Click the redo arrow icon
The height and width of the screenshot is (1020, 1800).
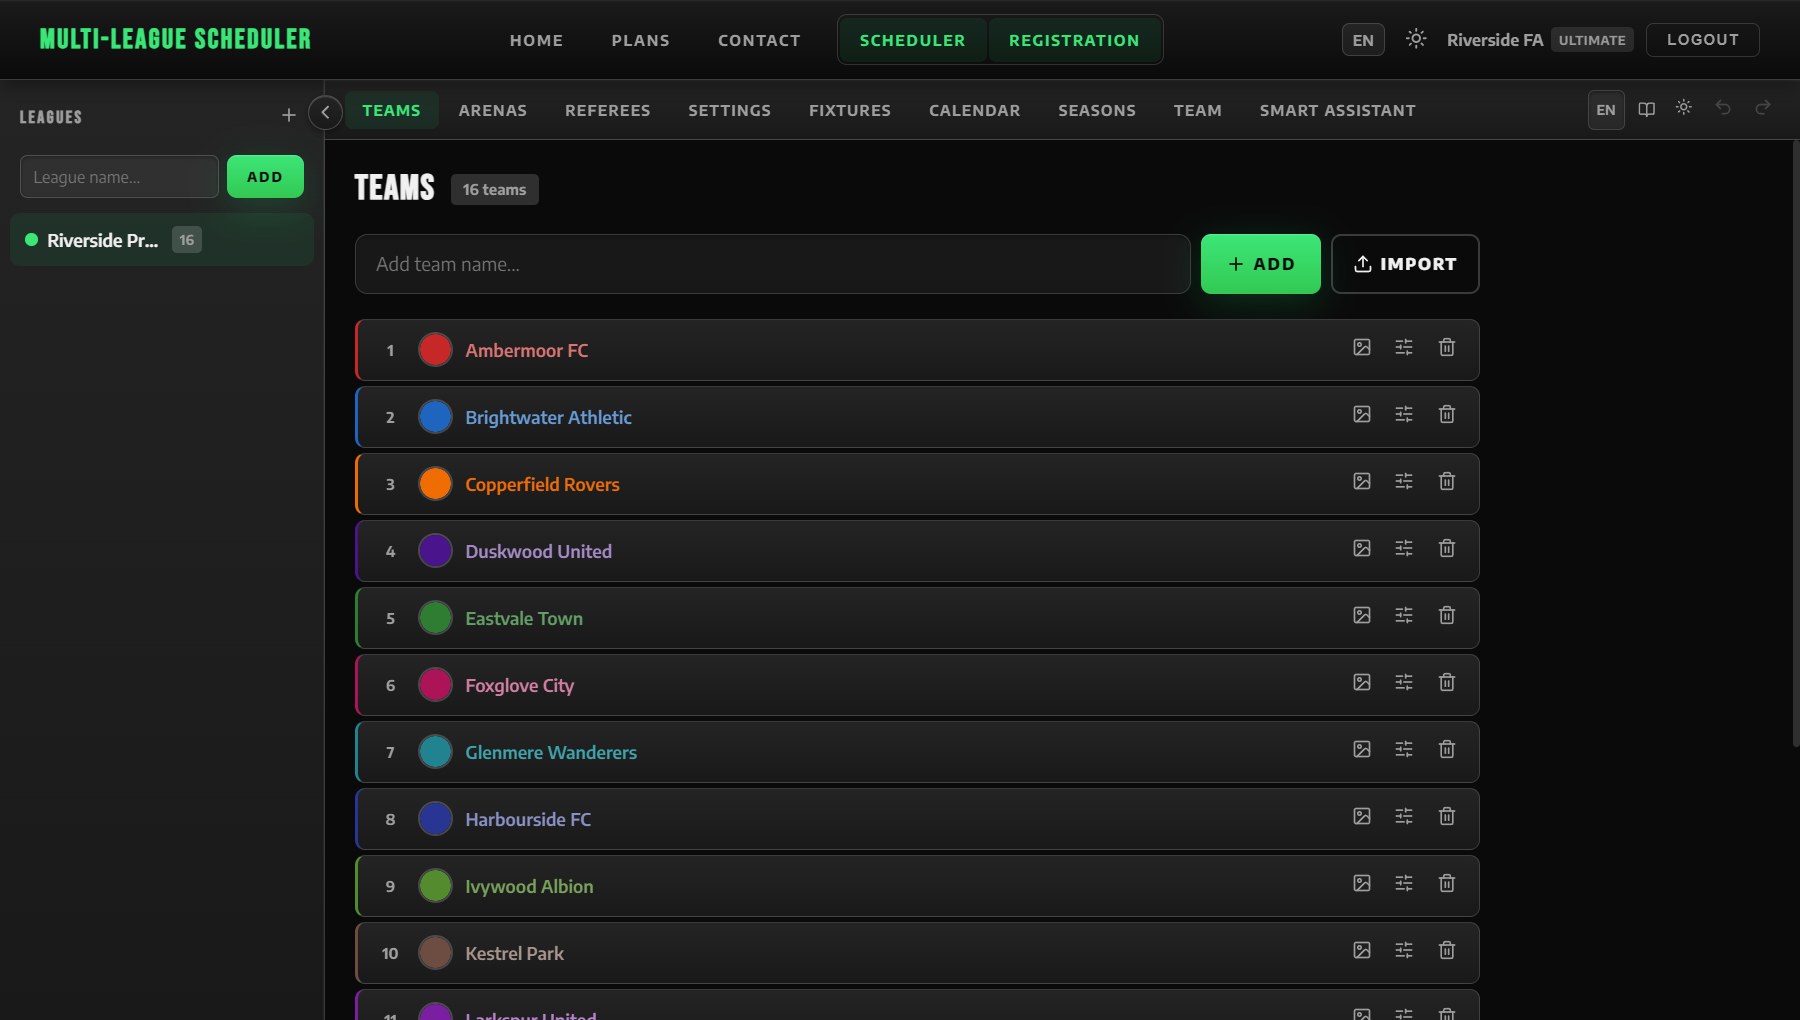click(1763, 108)
